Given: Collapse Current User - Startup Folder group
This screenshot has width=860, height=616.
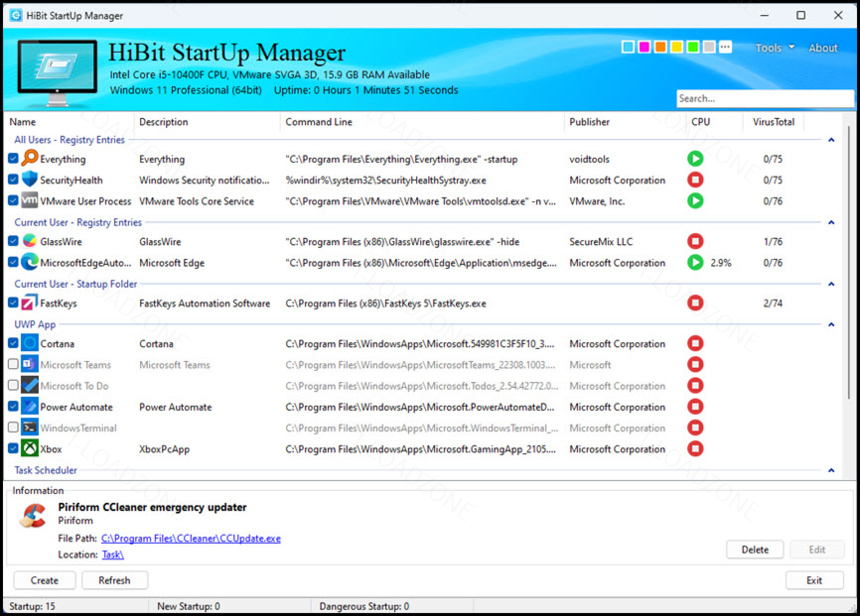Looking at the screenshot, I should pos(831,284).
